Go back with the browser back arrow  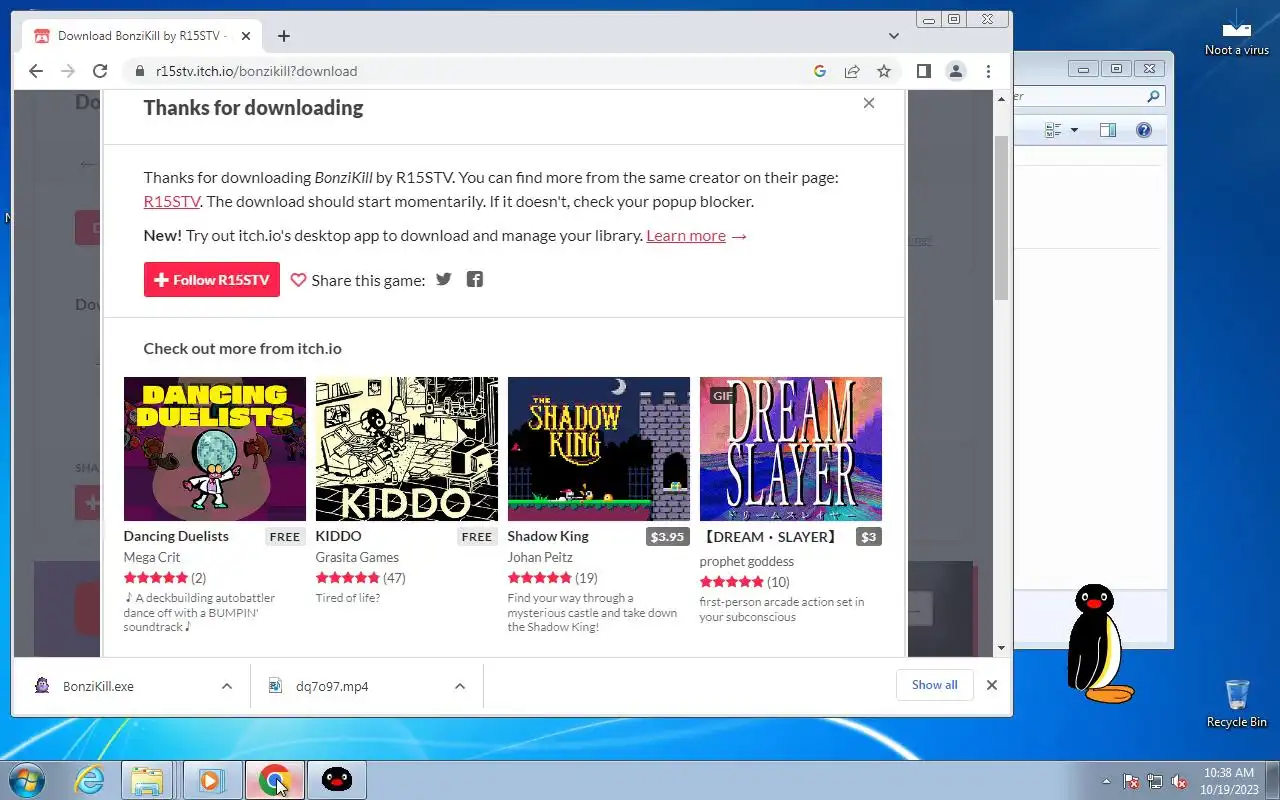point(36,71)
